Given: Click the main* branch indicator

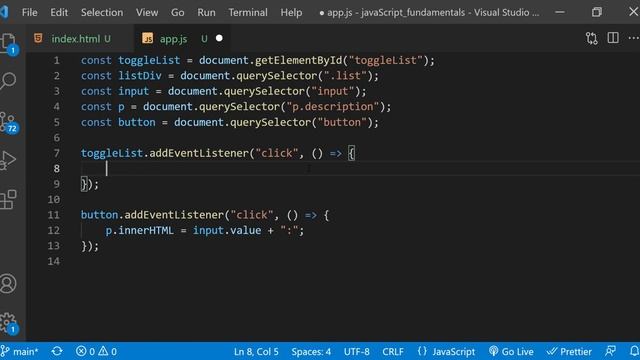Looking at the screenshot, I should click(x=20, y=351).
